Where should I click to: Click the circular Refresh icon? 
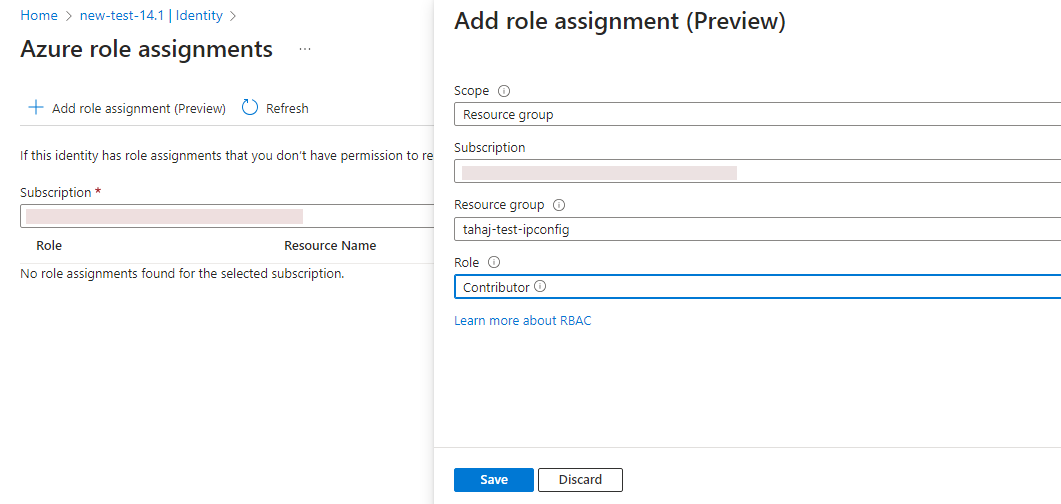point(250,108)
